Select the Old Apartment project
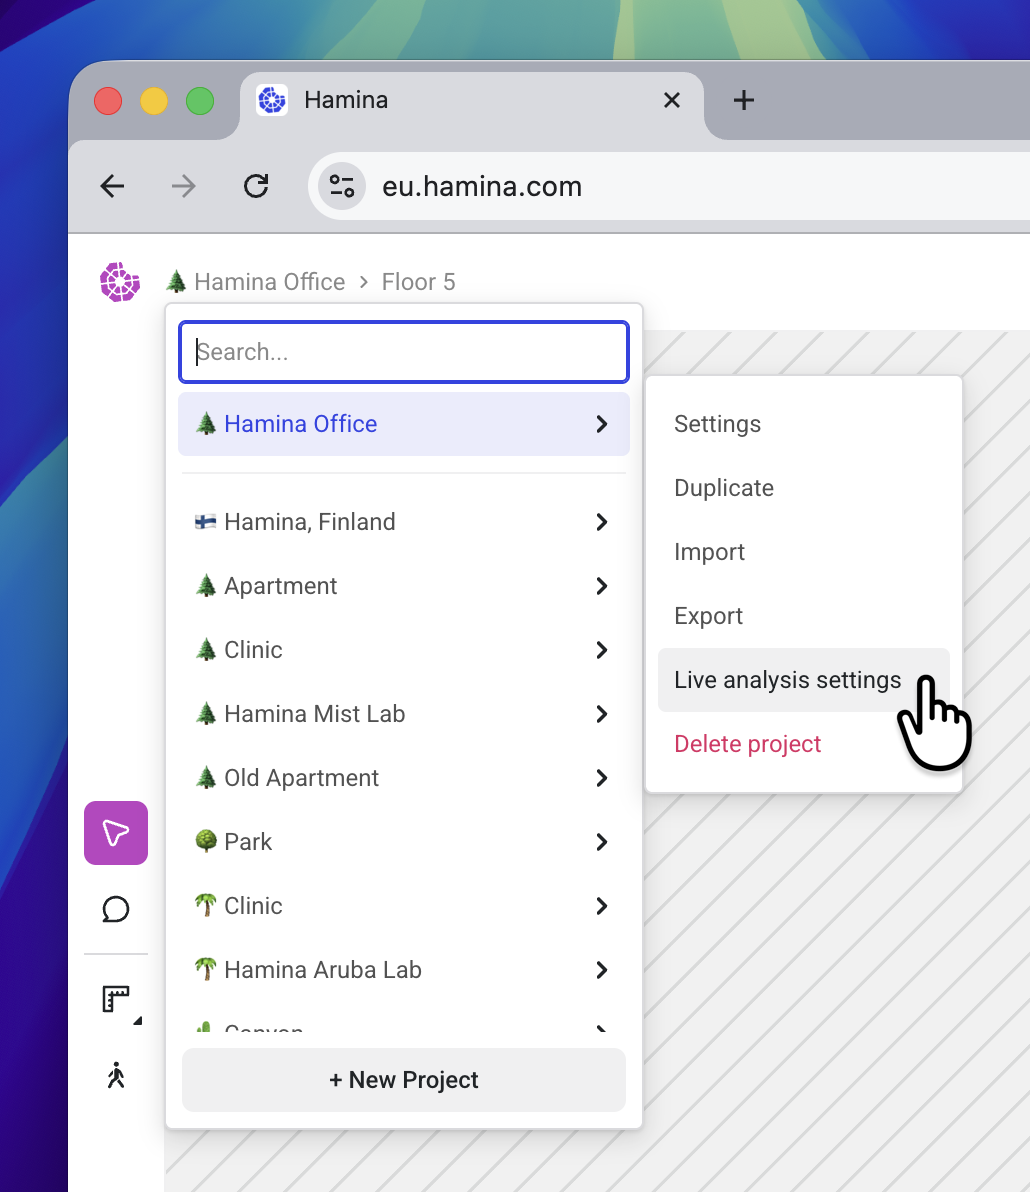This screenshot has width=1030, height=1192. pyautogui.click(x=301, y=778)
